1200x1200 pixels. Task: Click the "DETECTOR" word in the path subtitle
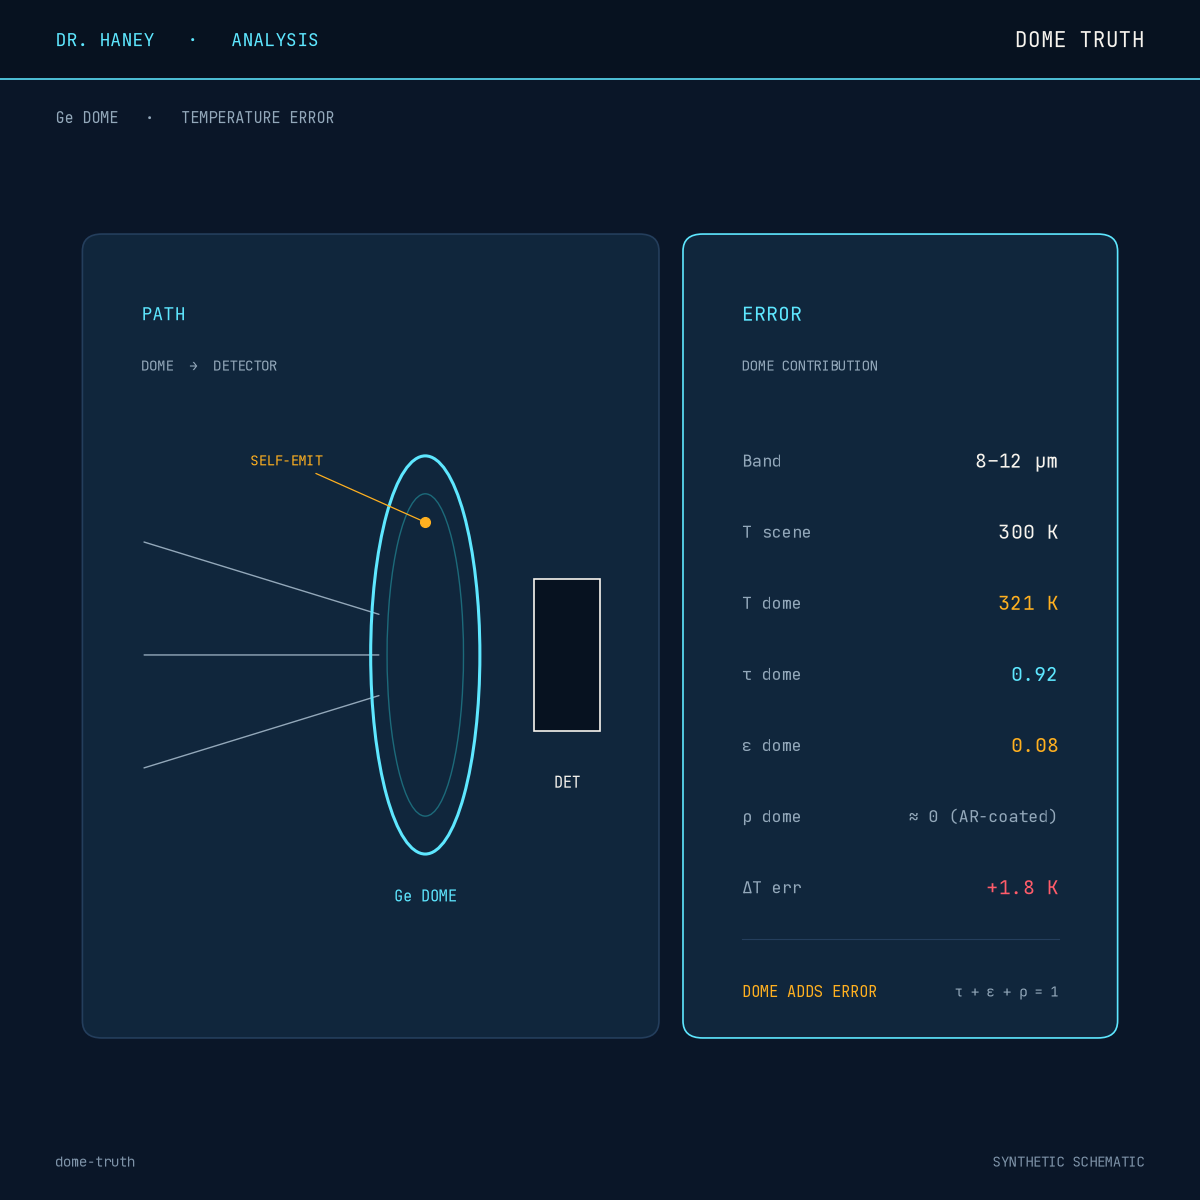[x=245, y=366]
